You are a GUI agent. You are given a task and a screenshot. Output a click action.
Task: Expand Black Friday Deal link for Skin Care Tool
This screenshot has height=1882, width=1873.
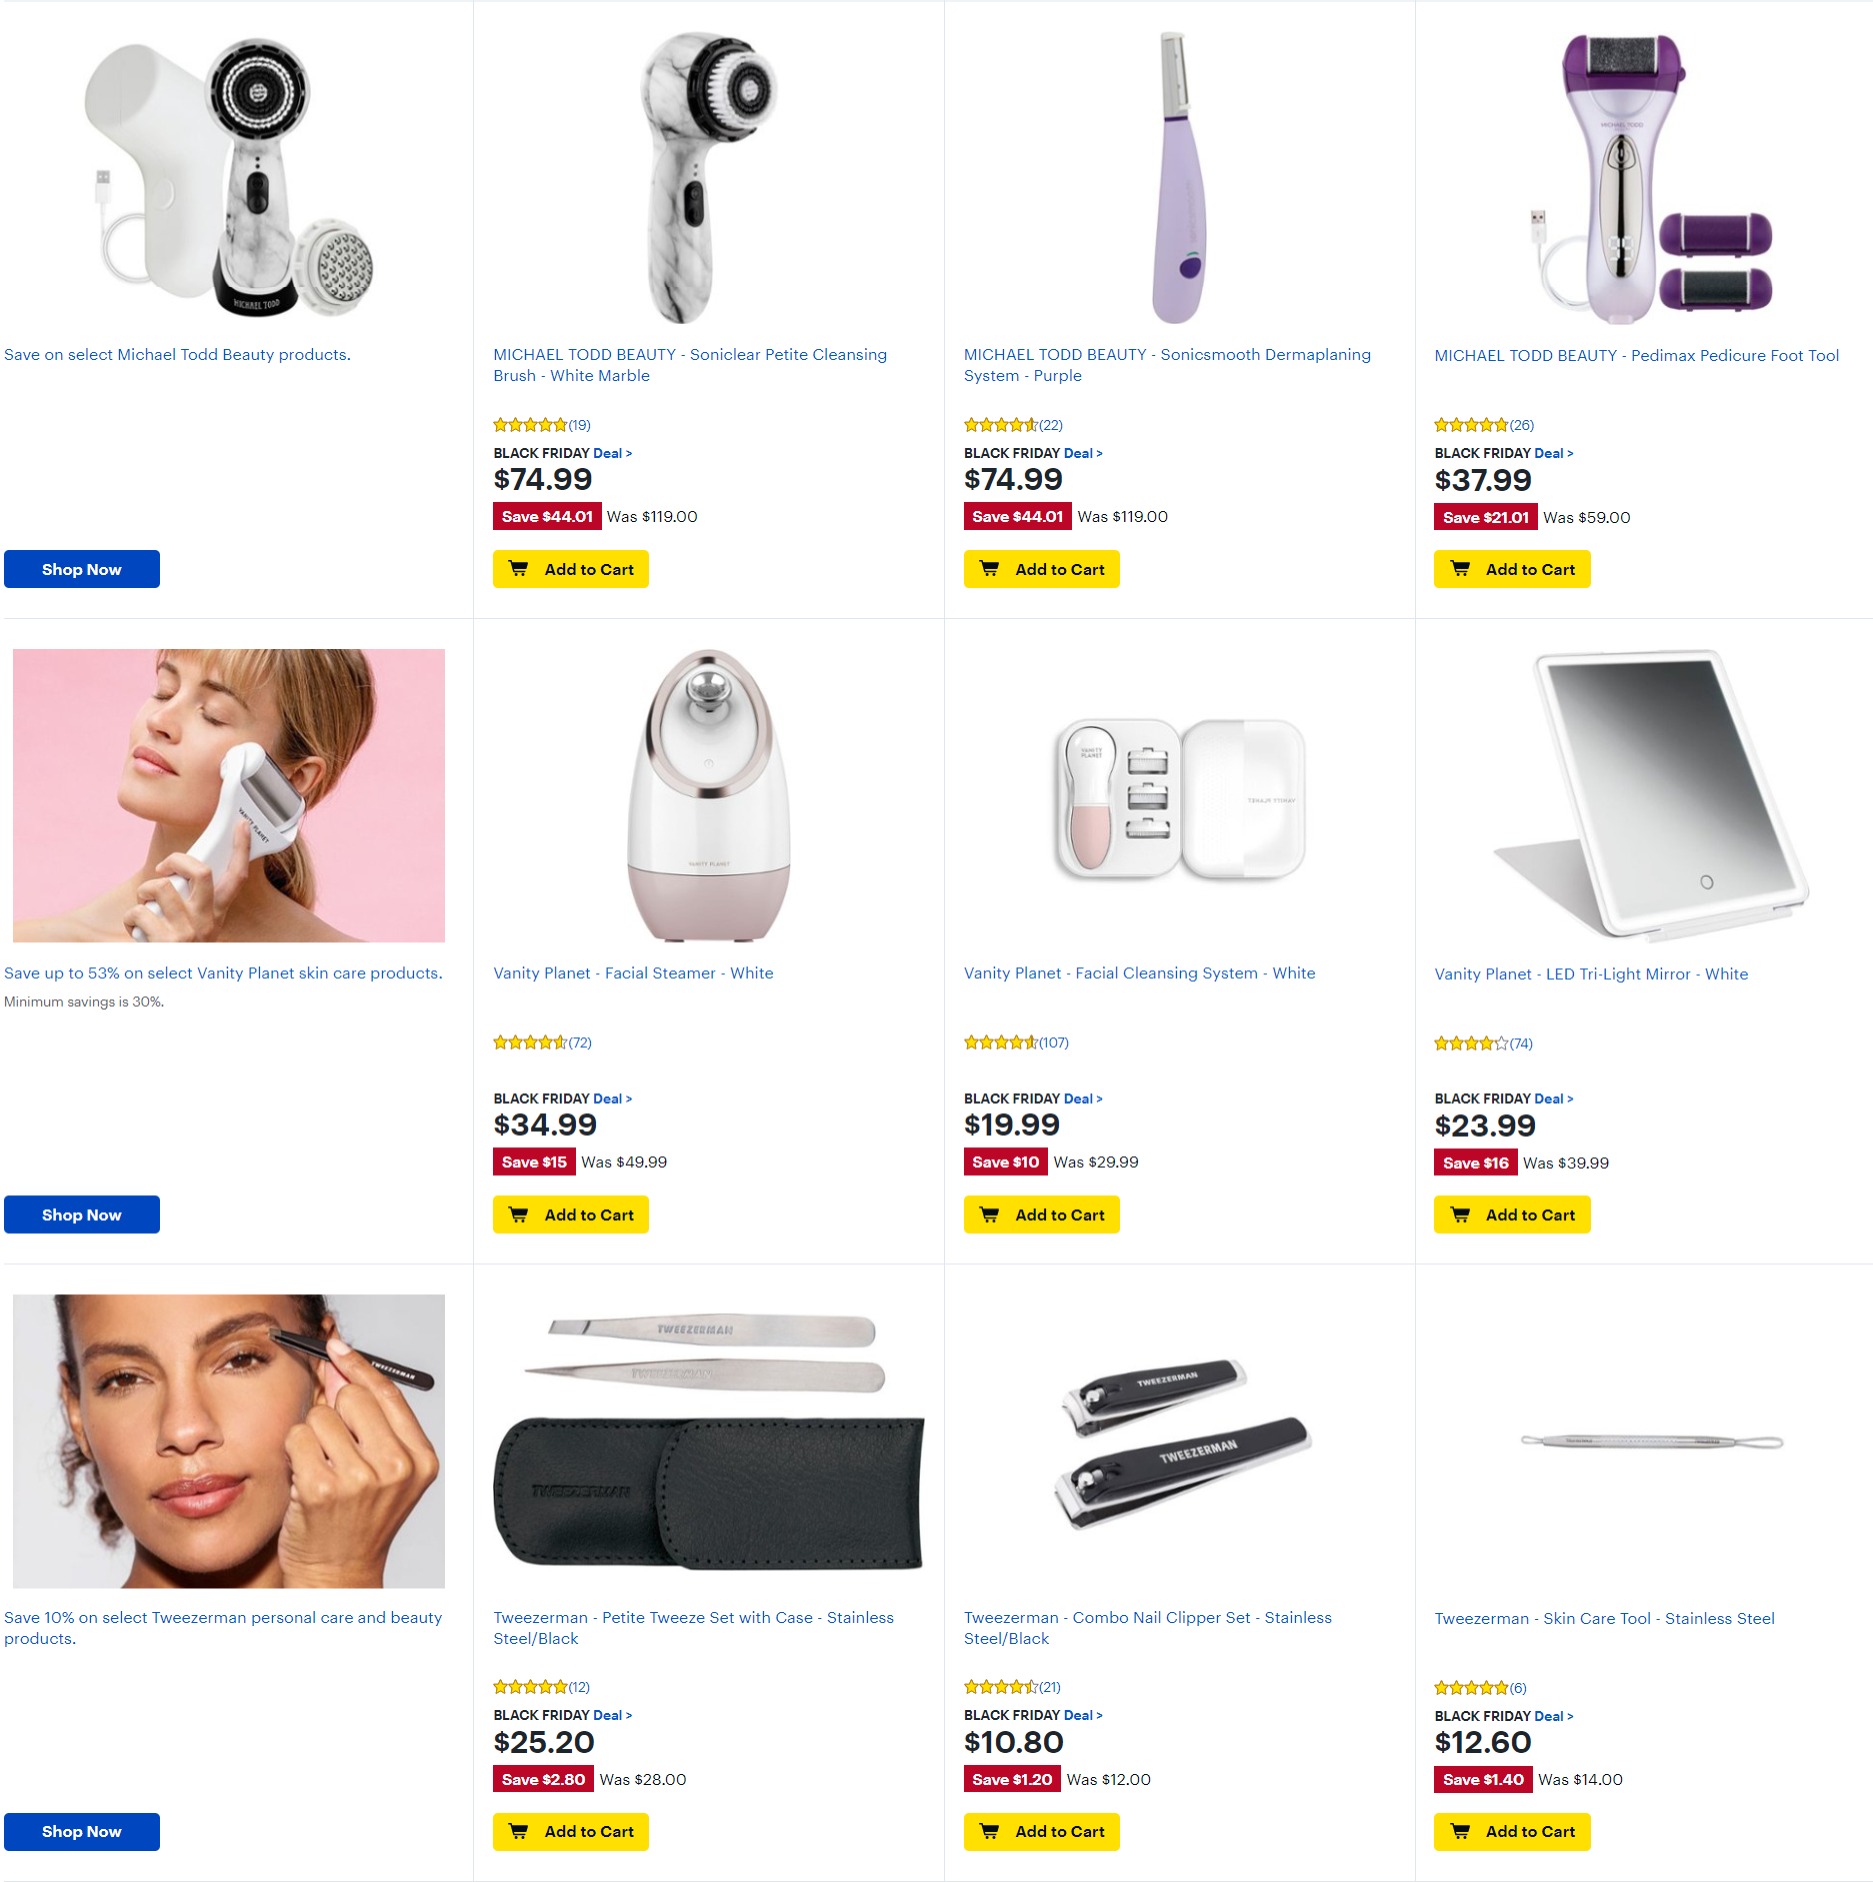point(1553,1716)
